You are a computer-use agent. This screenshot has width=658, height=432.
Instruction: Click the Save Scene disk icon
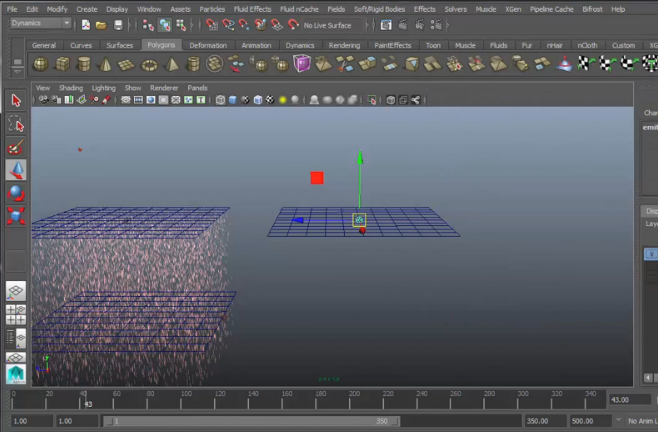(x=118, y=25)
